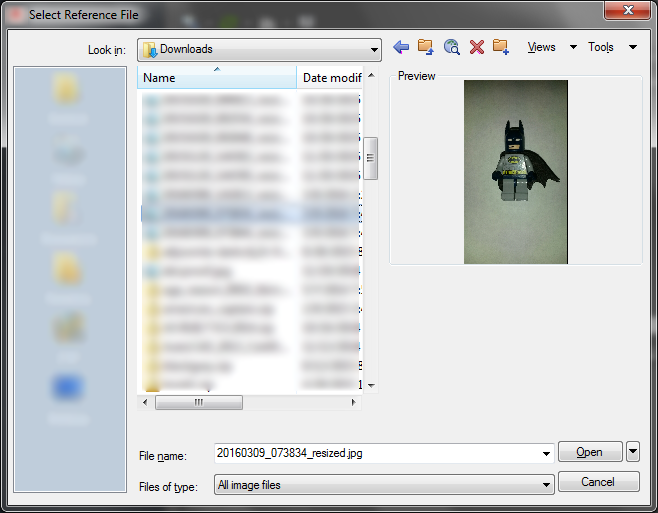Viewport: 658px width, 513px height.
Task: Click the Open button
Action: point(590,452)
